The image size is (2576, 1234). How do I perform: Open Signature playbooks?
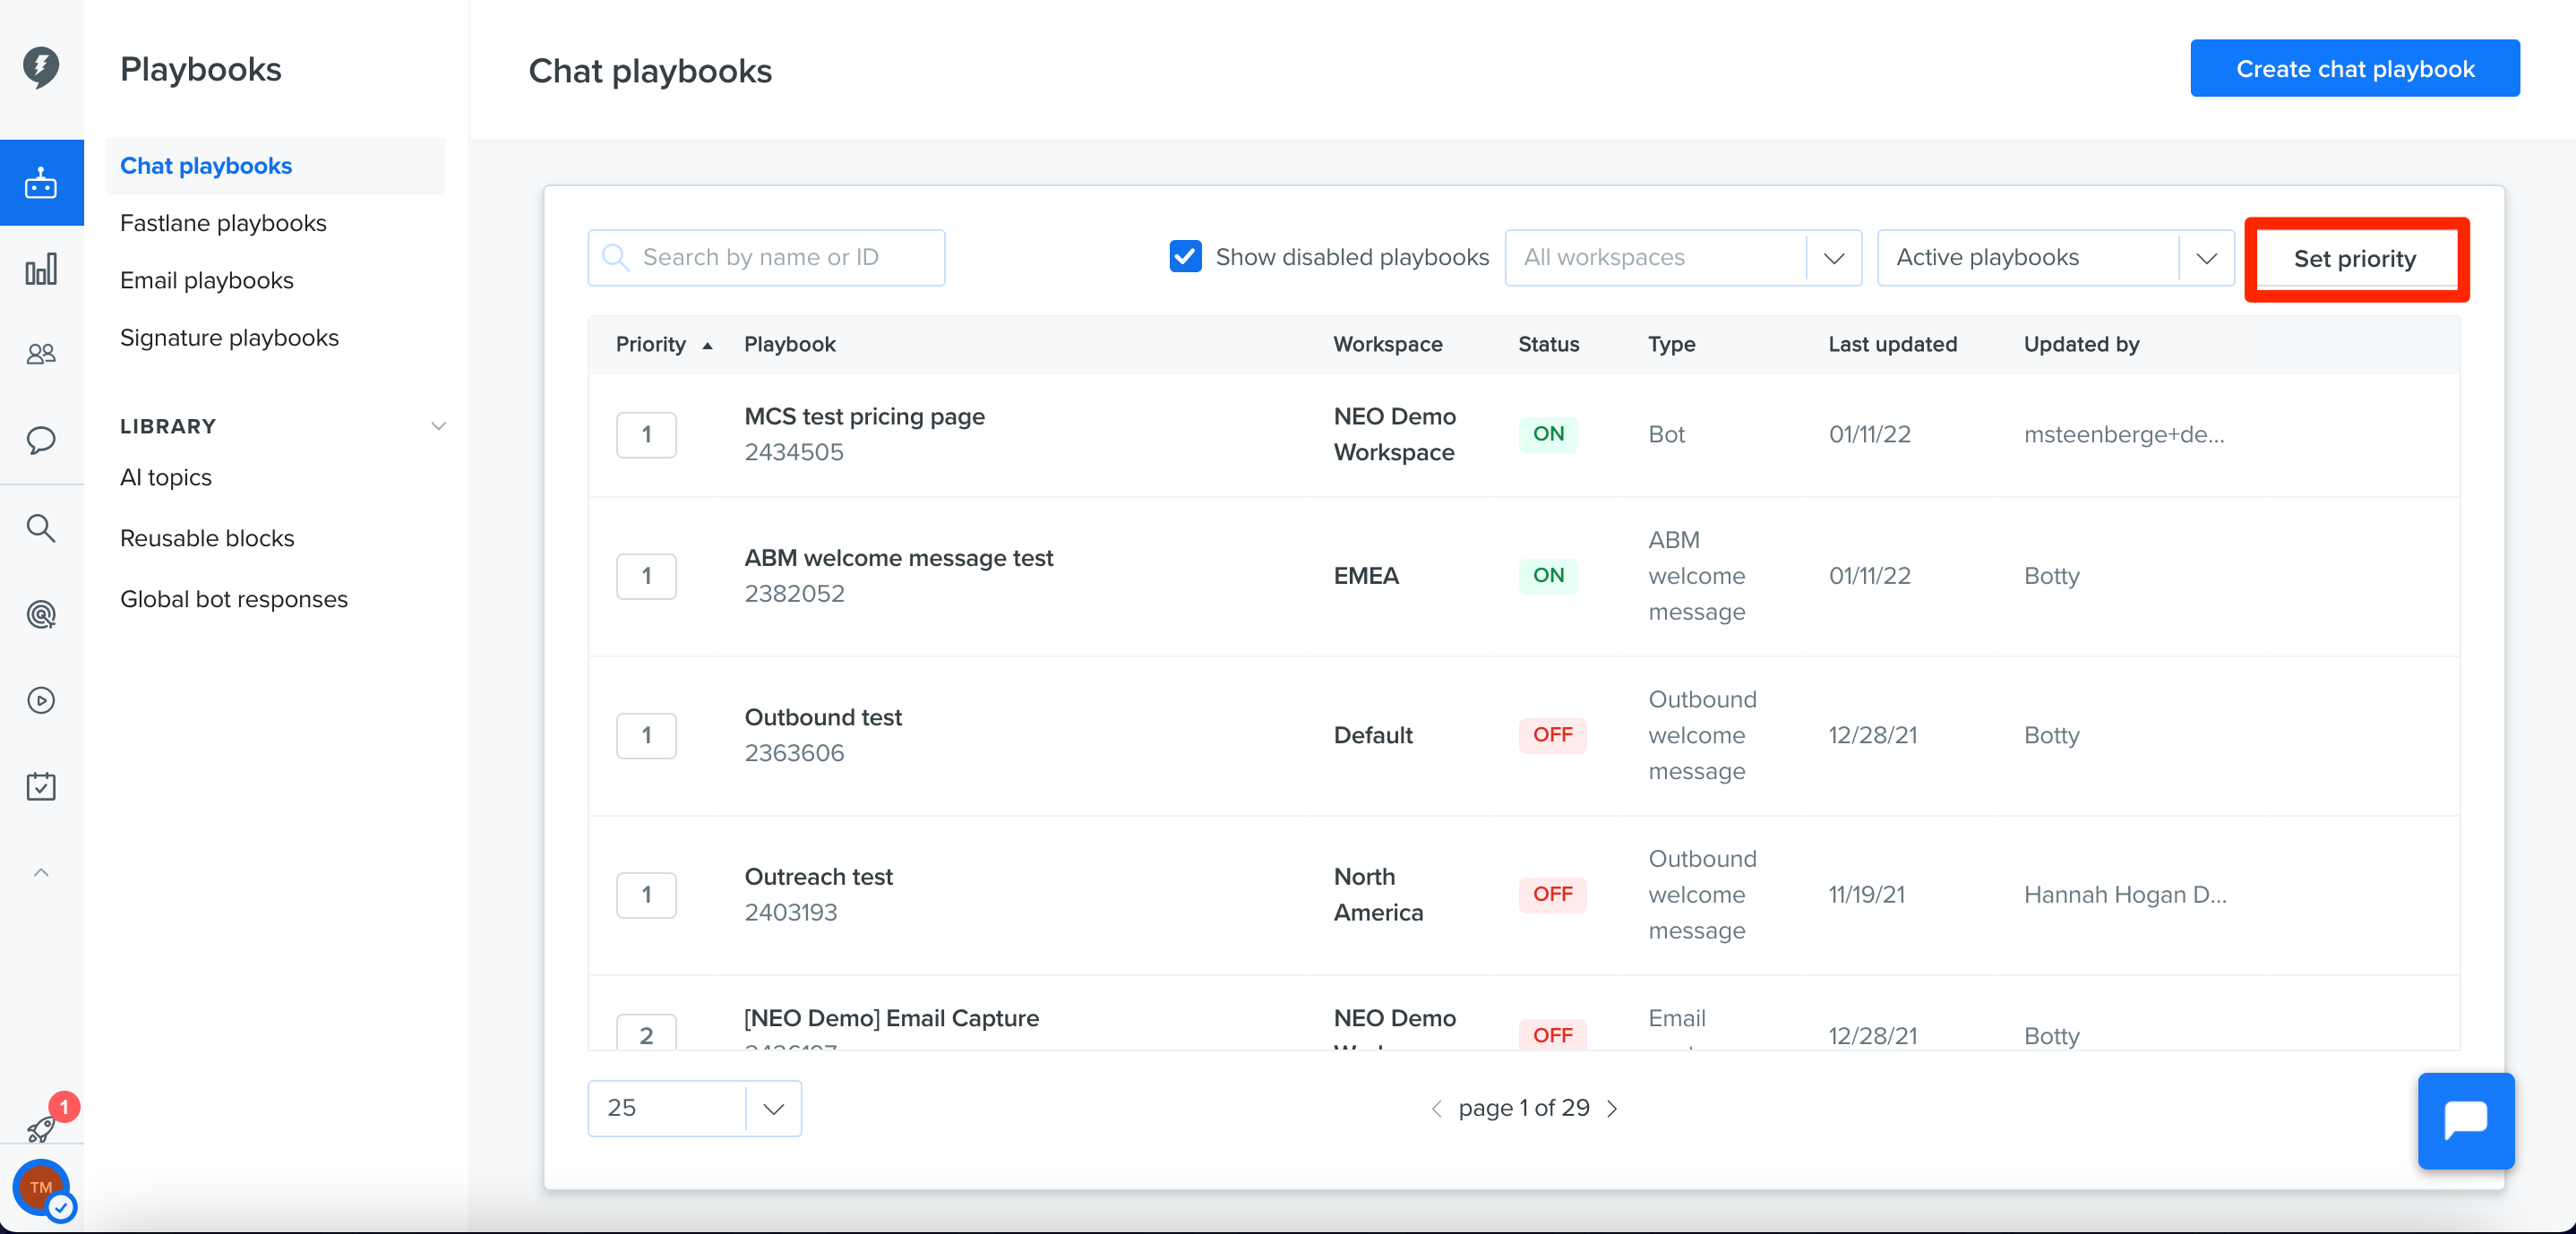(x=229, y=338)
